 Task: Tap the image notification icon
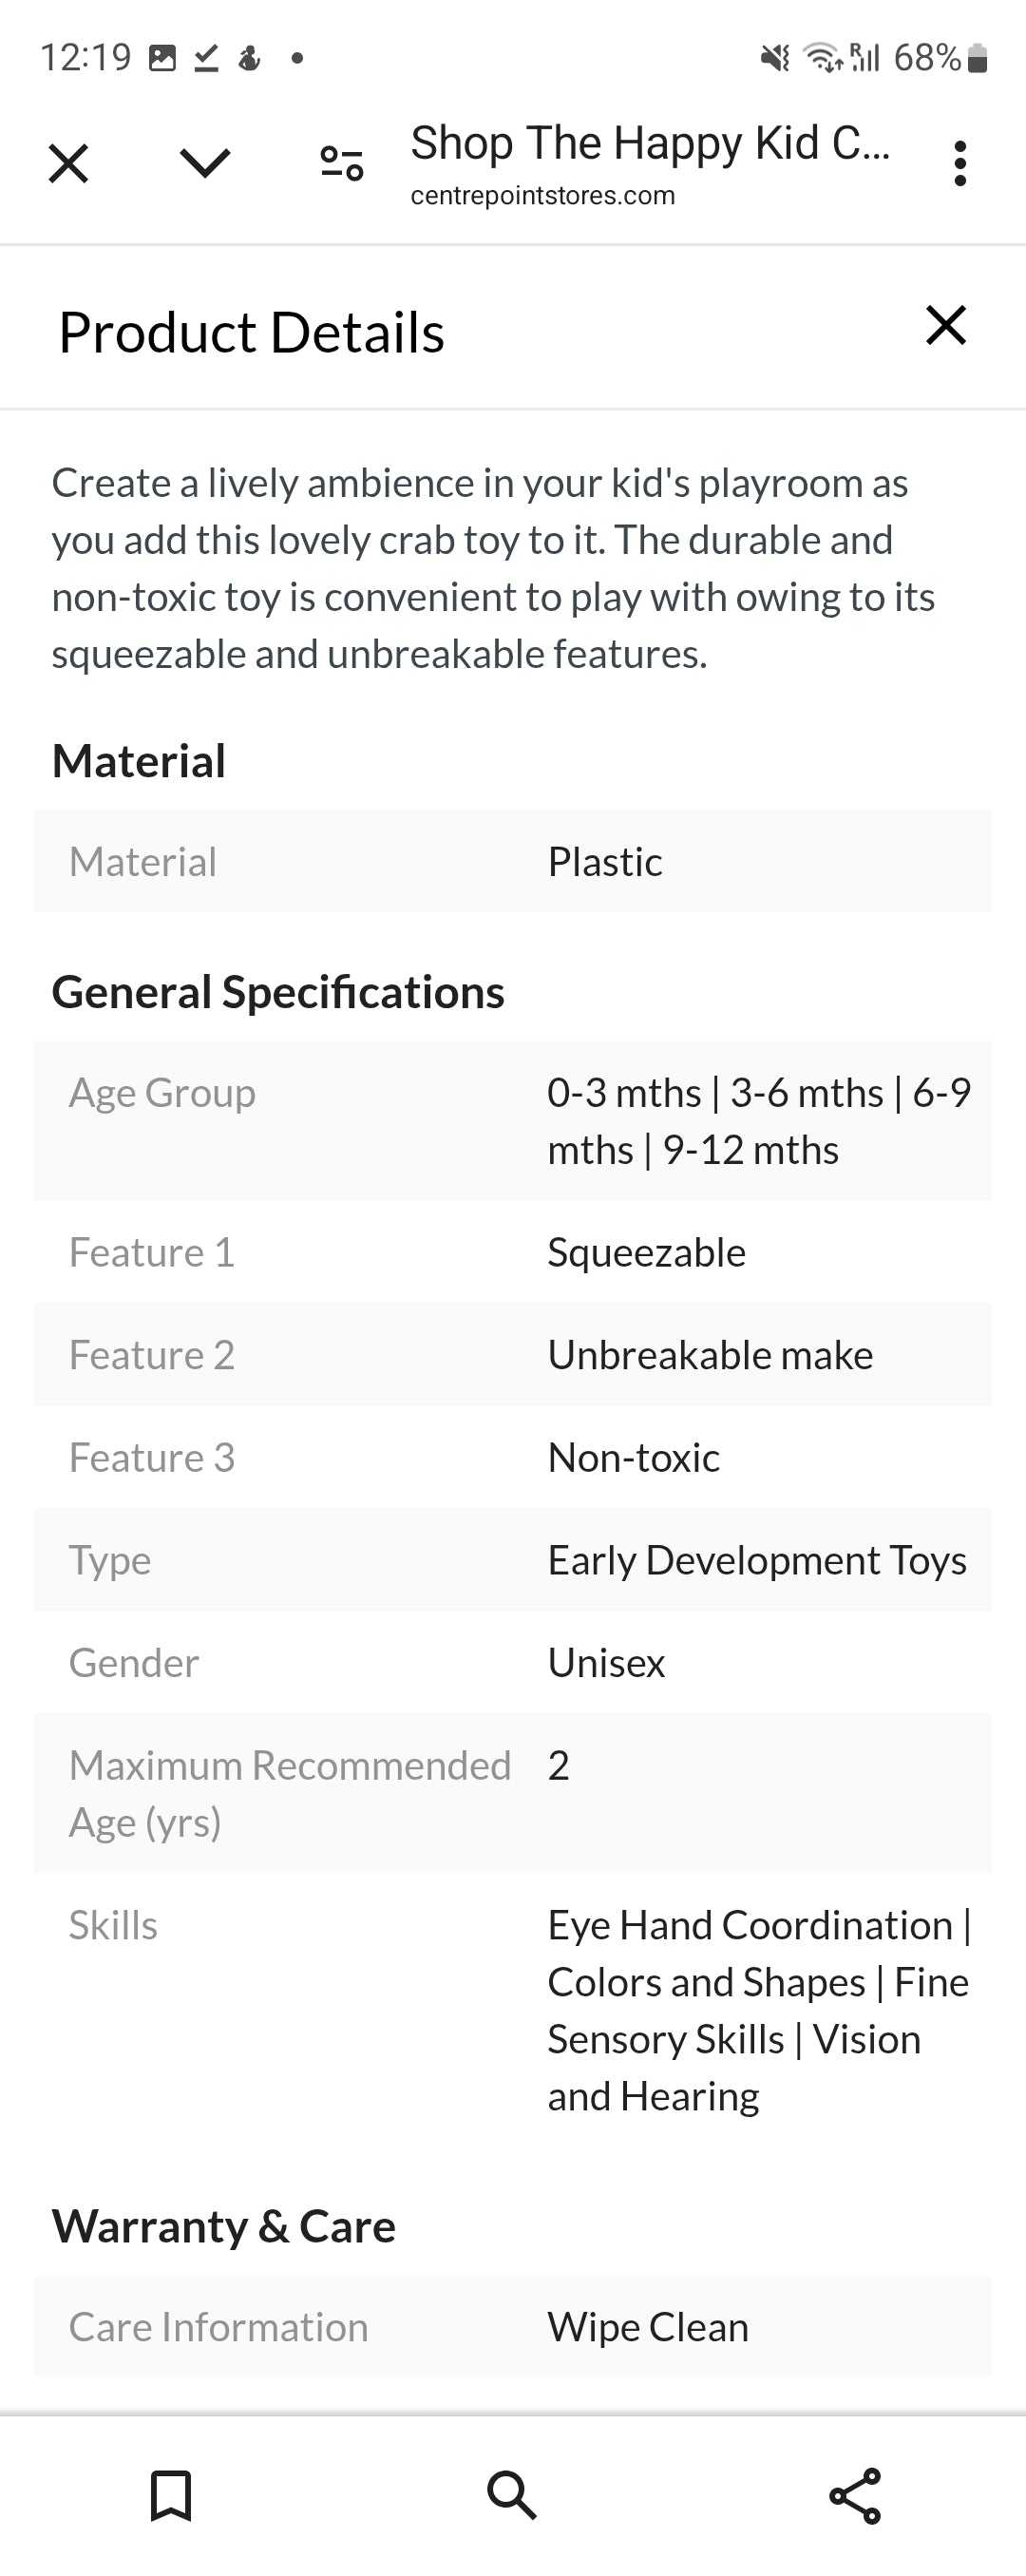tap(162, 59)
